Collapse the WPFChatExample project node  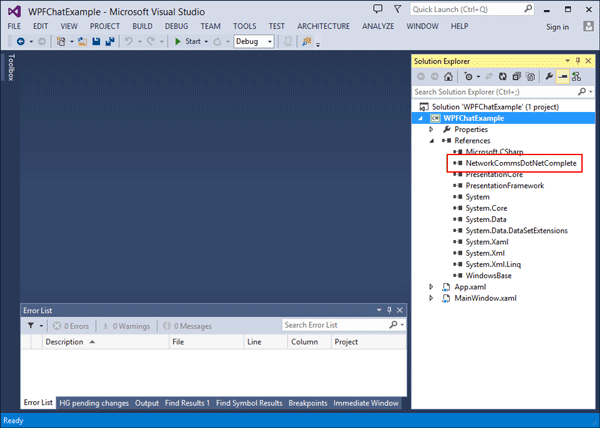[421, 118]
